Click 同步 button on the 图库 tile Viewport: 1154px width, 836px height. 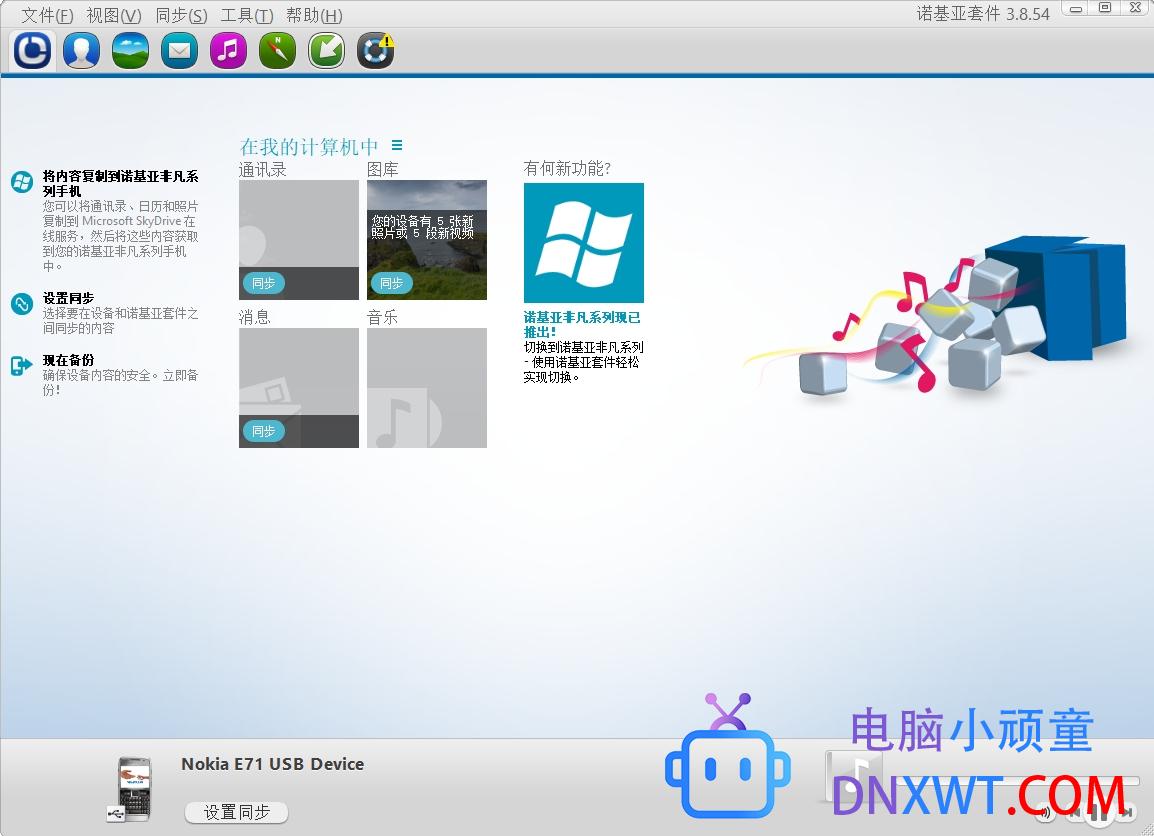click(392, 283)
